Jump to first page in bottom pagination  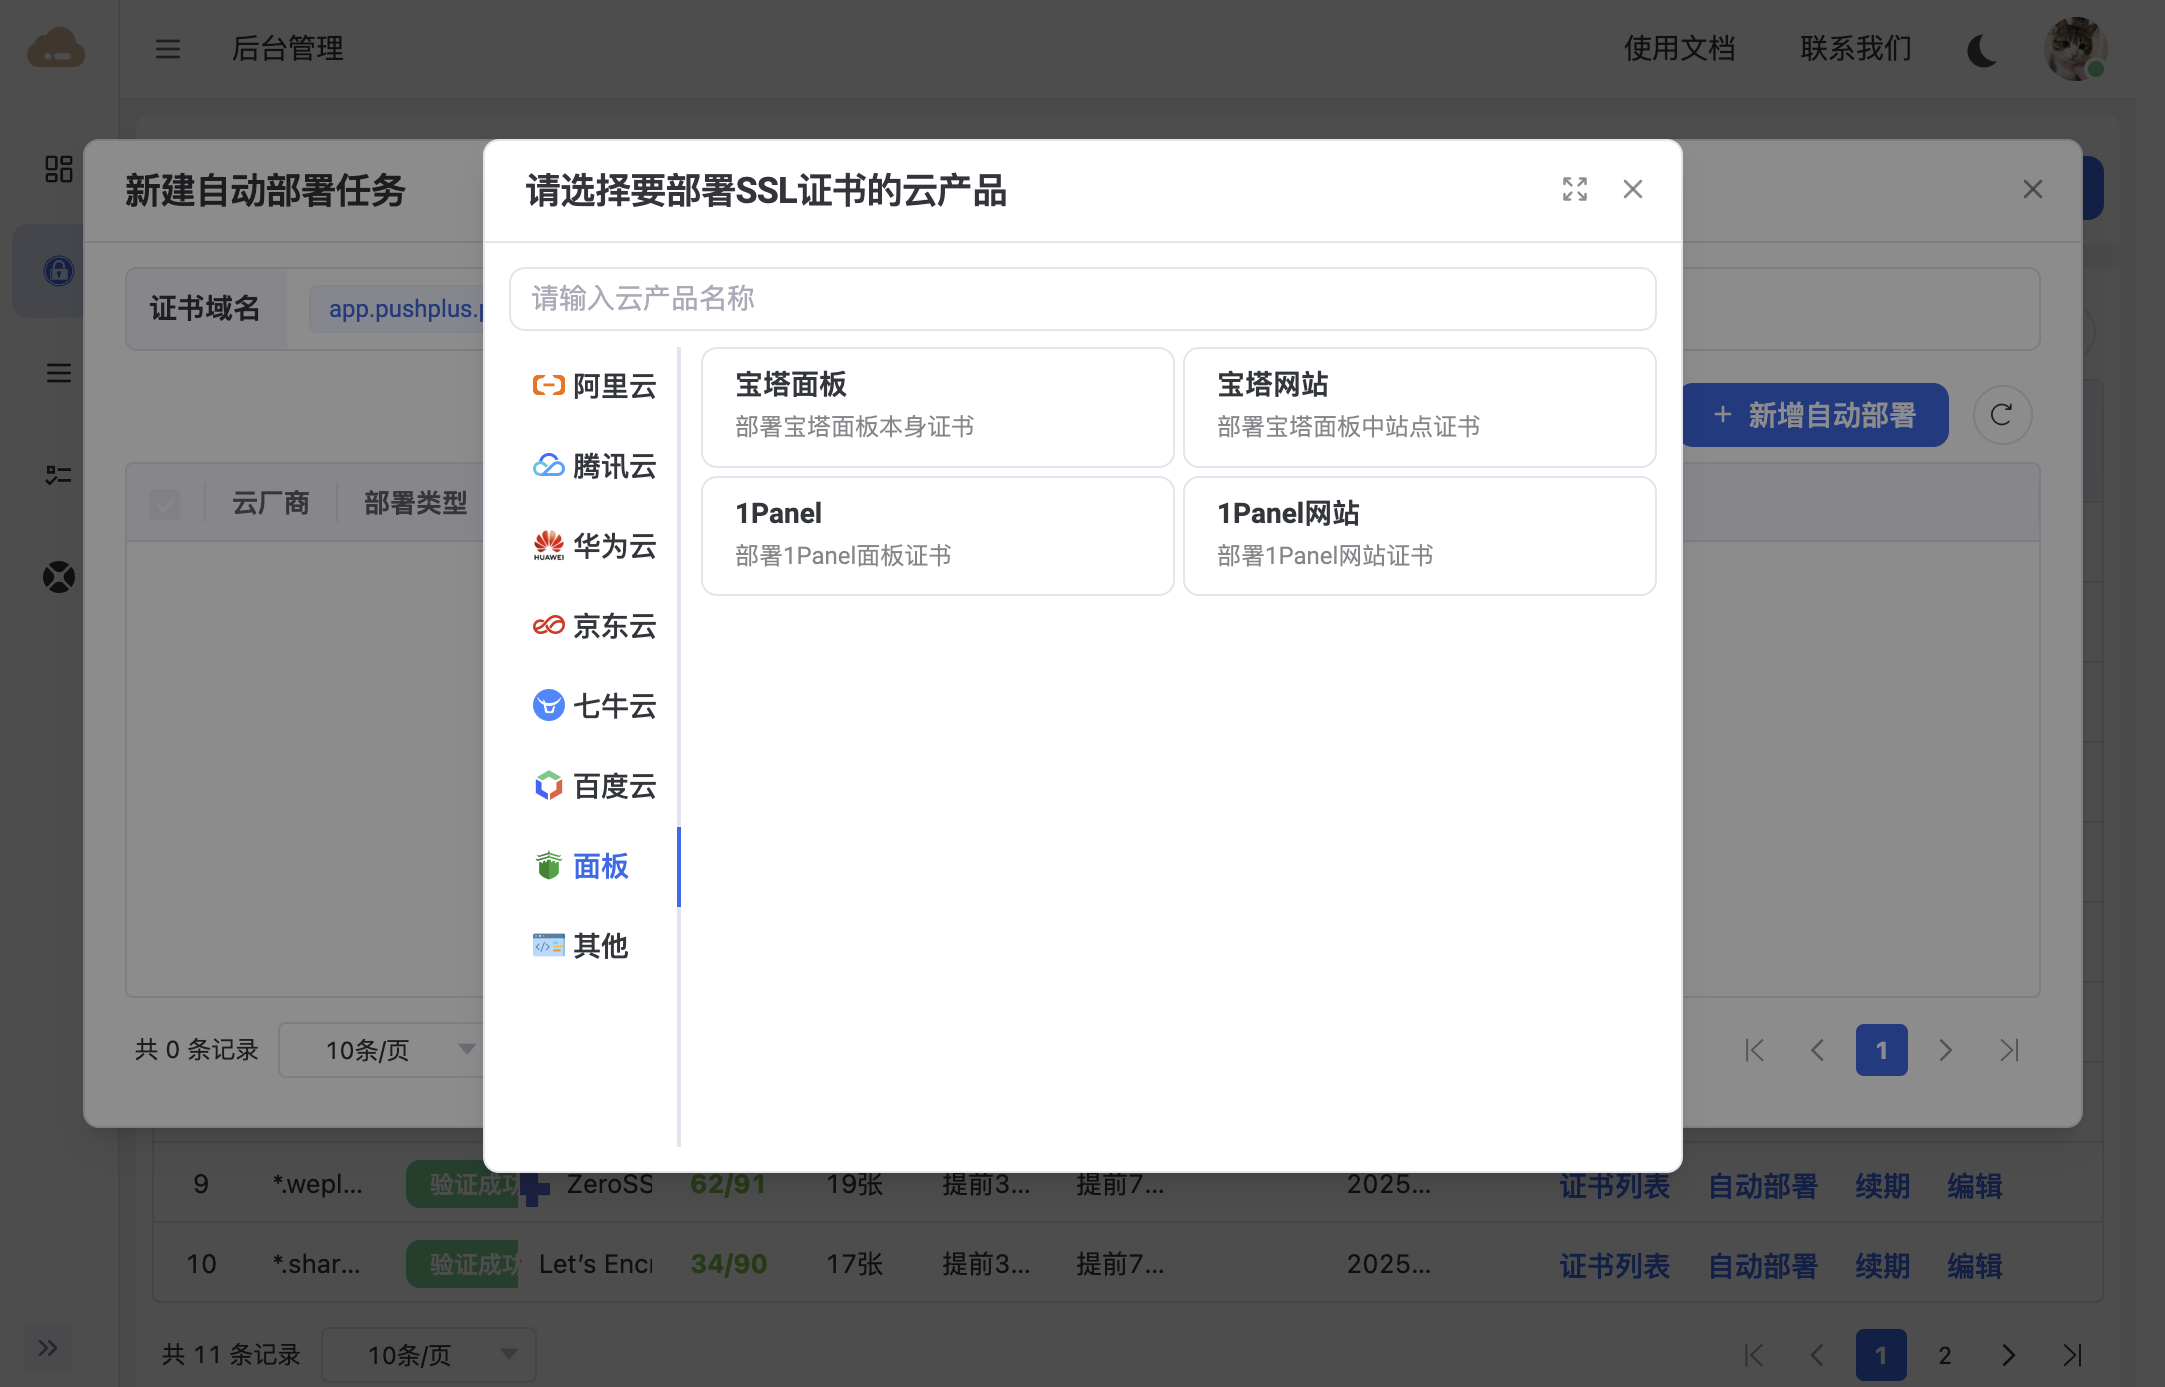[x=1754, y=1355]
